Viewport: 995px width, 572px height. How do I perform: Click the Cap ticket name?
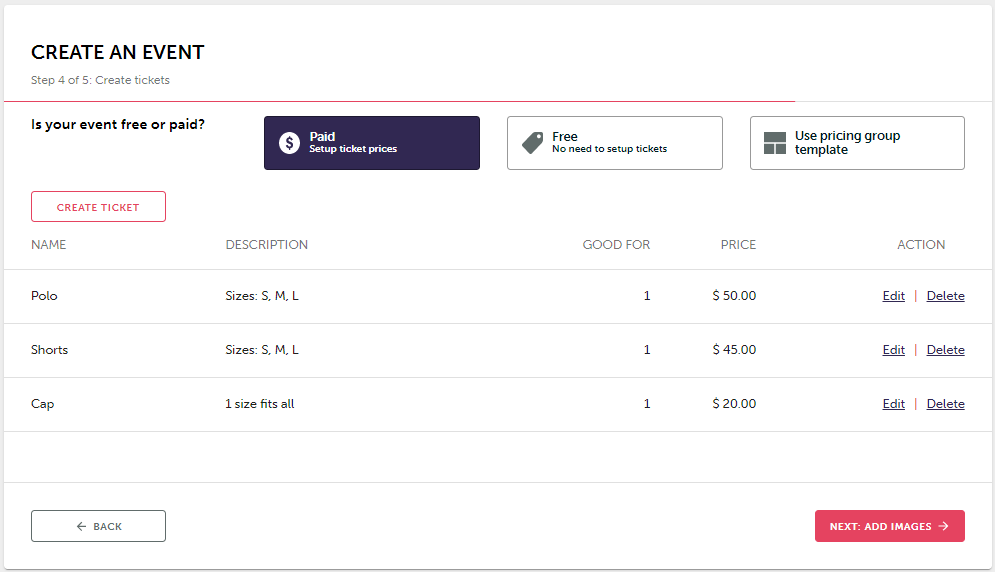pos(43,404)
